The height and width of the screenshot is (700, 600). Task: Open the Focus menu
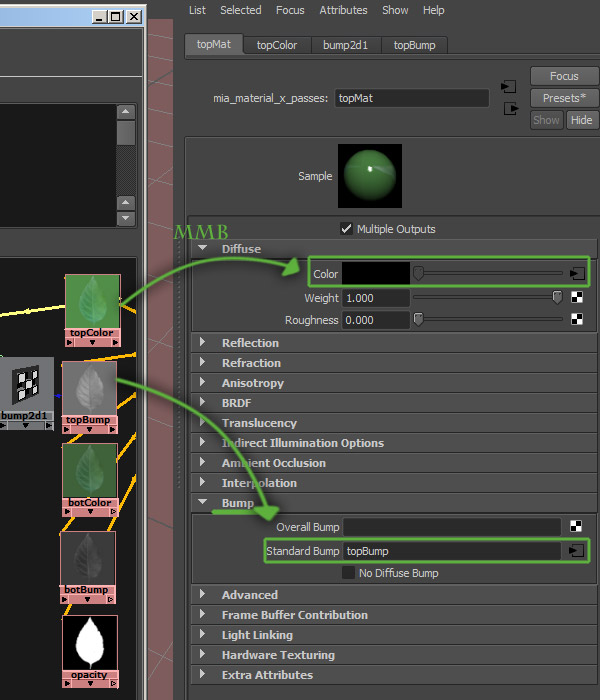pyautogui.click(x=290, y=10)
